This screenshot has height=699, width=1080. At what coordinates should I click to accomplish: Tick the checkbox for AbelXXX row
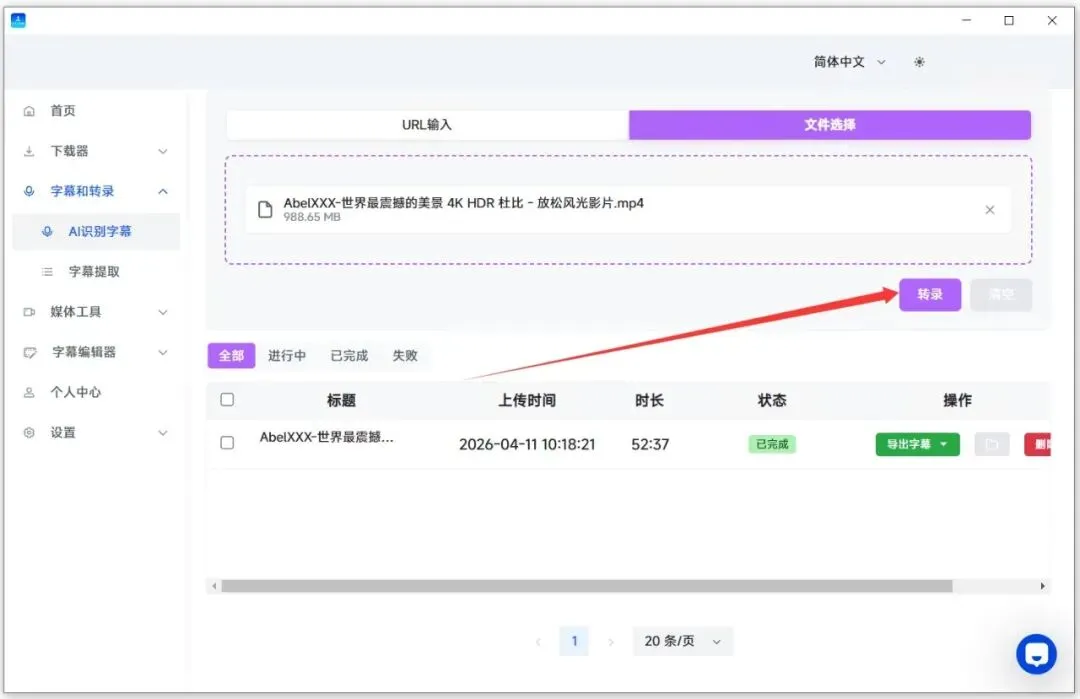[x=227, y=443]
